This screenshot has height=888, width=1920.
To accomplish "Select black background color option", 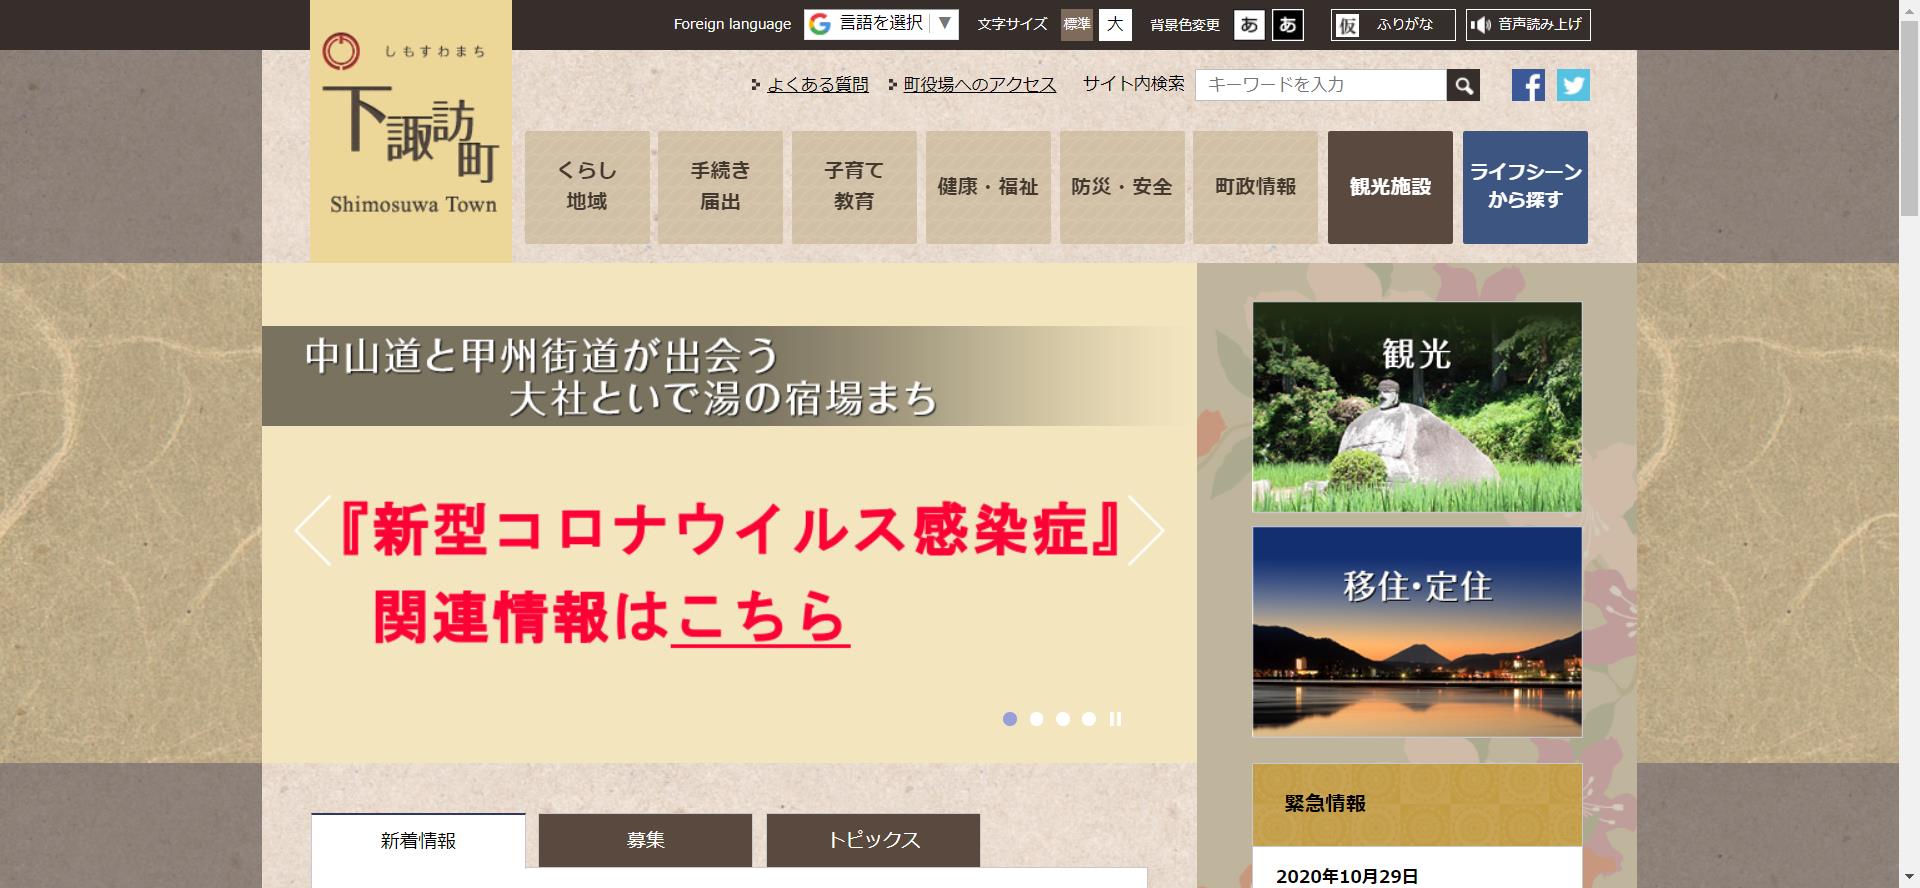I will pyautogui.click(x=1288, y=25).
